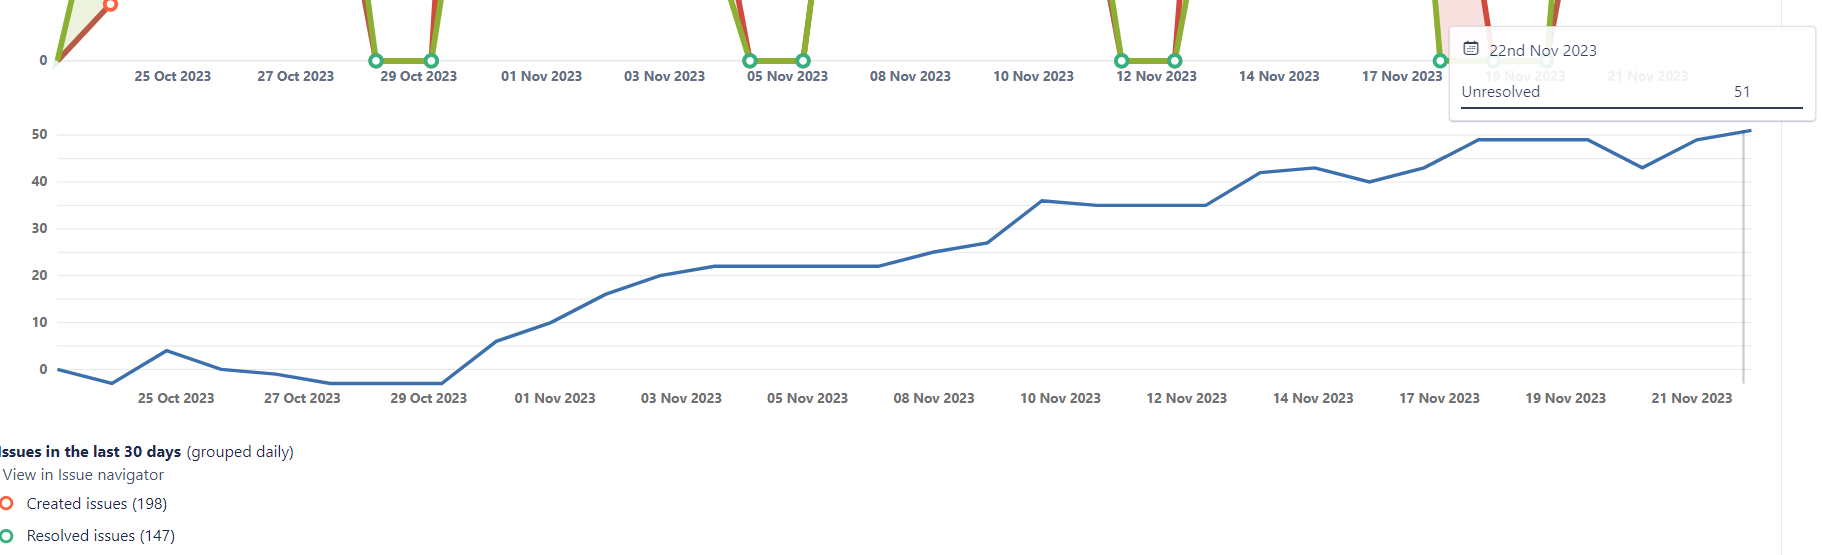Image resolution: width=1822 pixels, height=555 pixels.
Task: Select the green marker beside the tooltip edge
Action: pos(1440,61)
